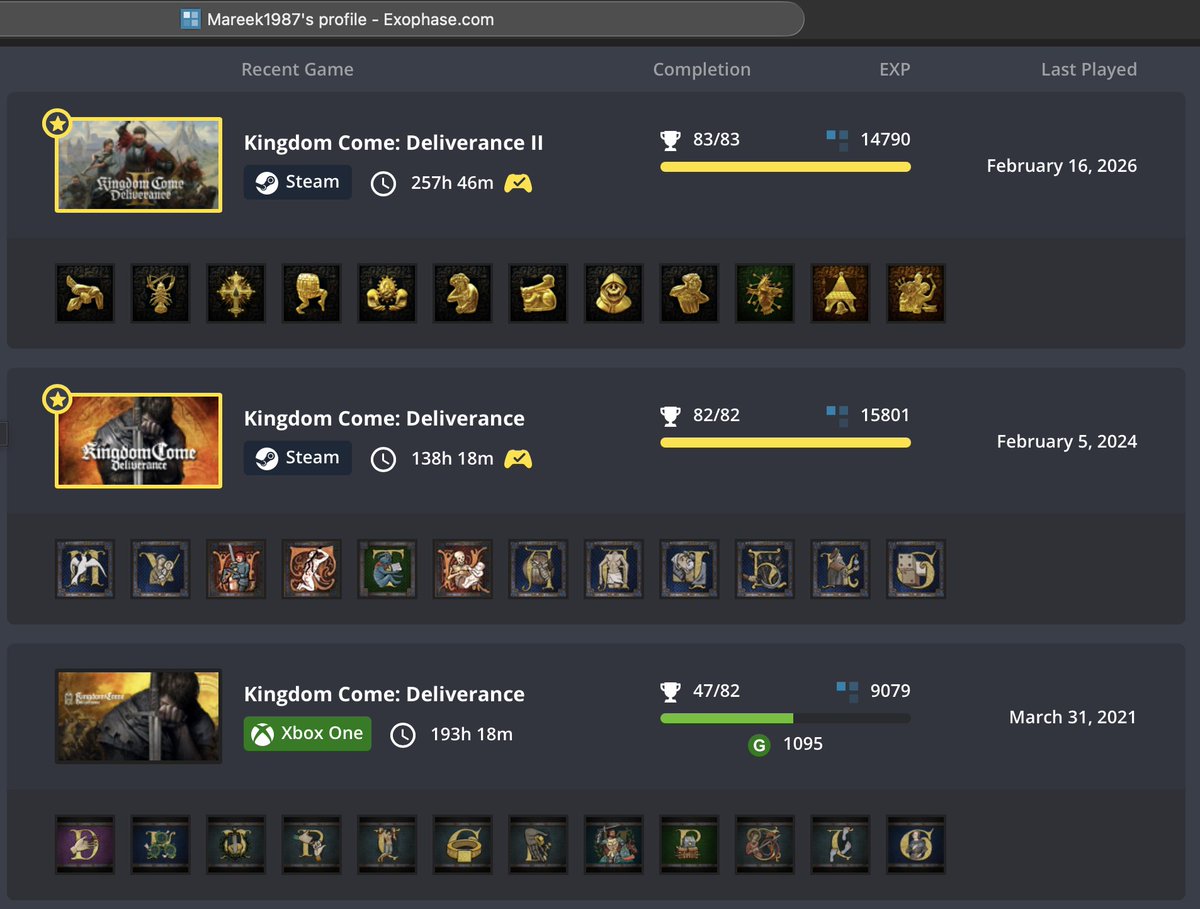Click the yellow progress bar under 82/82
Image resolution: width=1200 pixels, height=909 pixels.
point(786,442)
